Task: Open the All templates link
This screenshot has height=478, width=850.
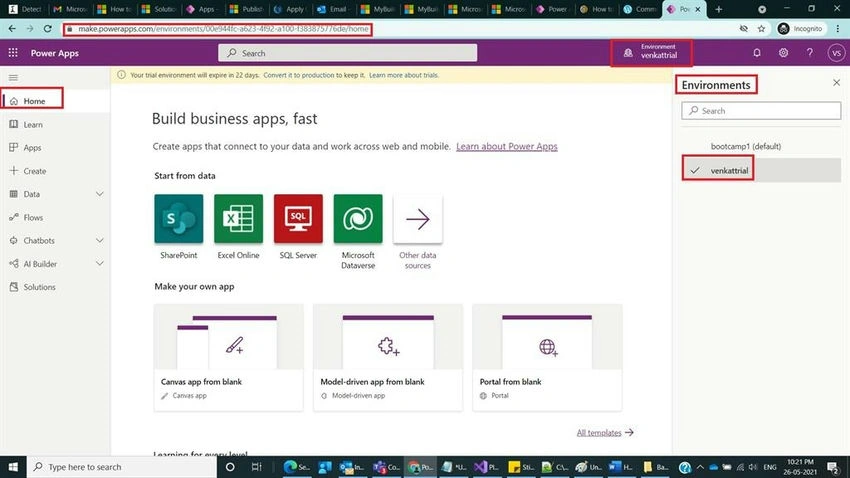Action: [x=604, y=432]
